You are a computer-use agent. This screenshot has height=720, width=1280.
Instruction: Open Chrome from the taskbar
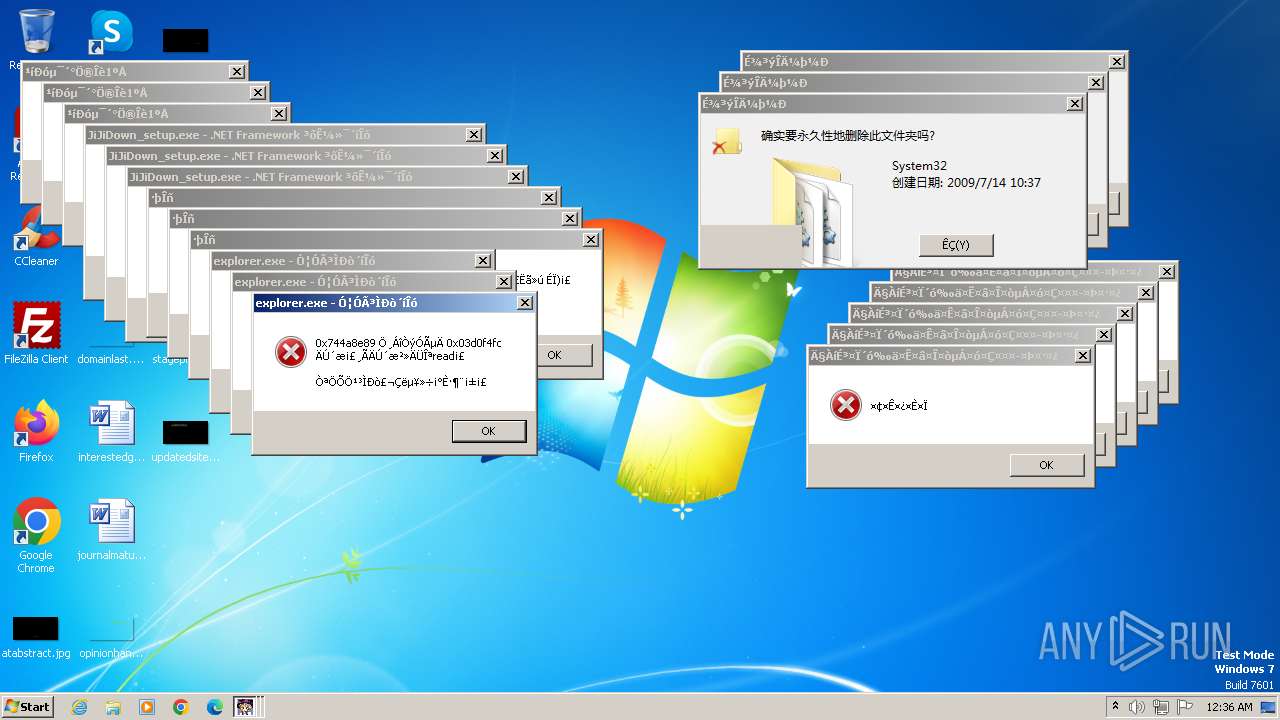tap(181, 707)
